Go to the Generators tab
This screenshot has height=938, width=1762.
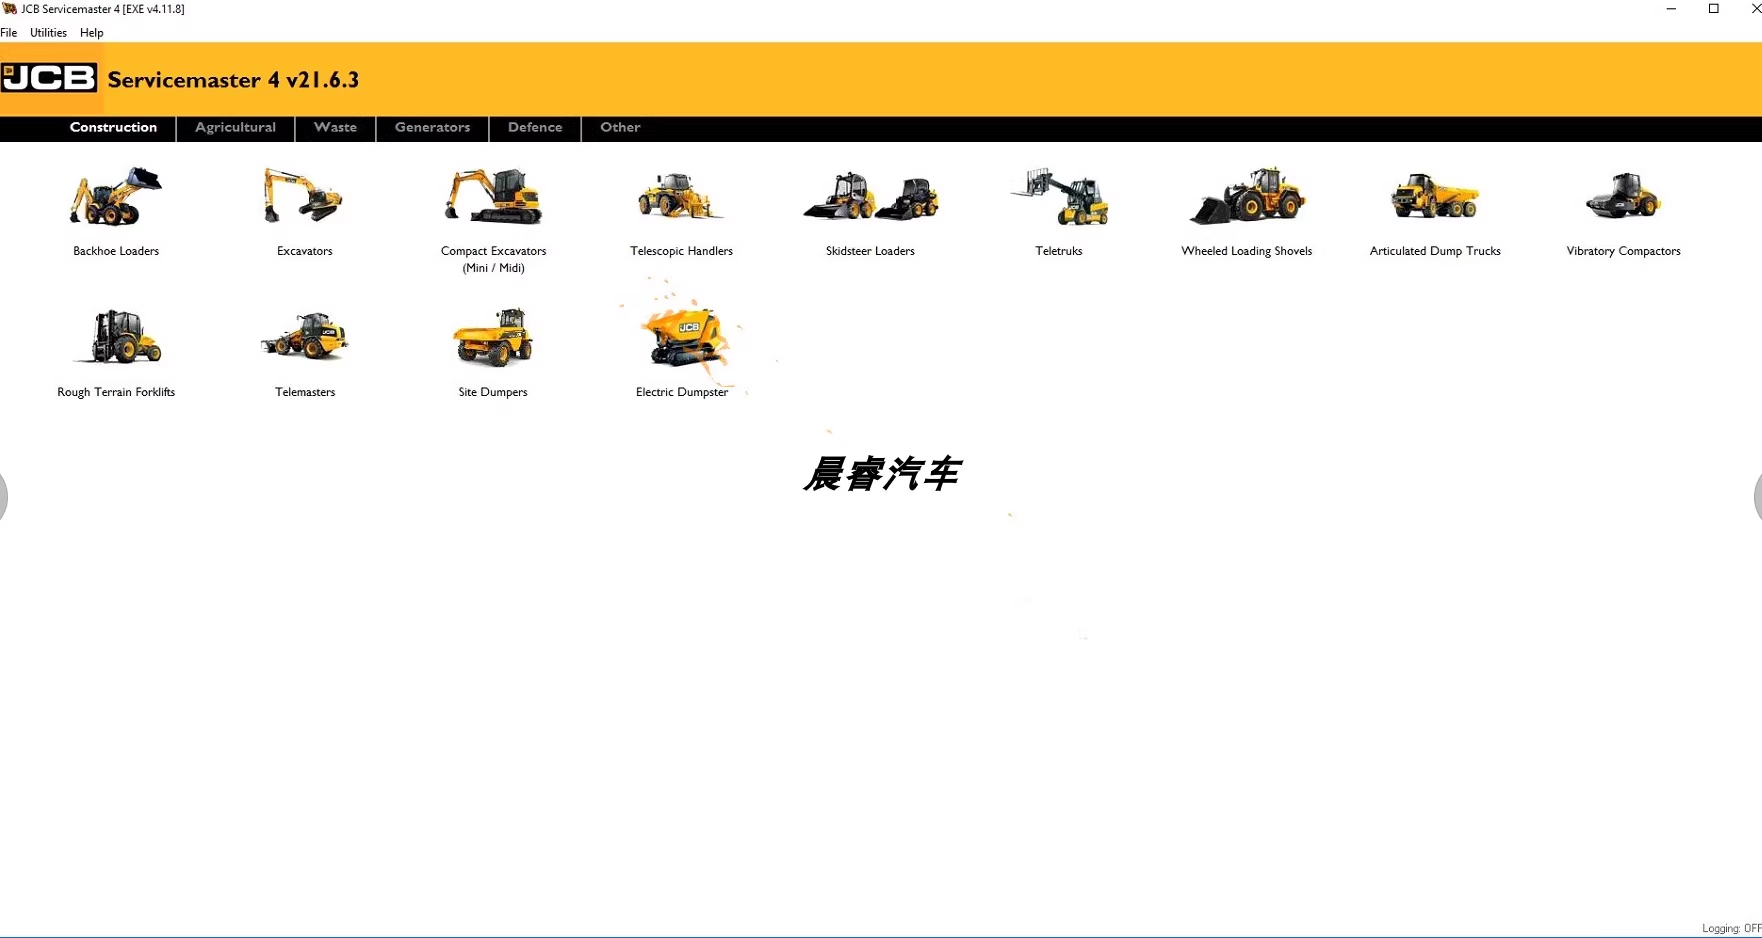click(432, 128)
